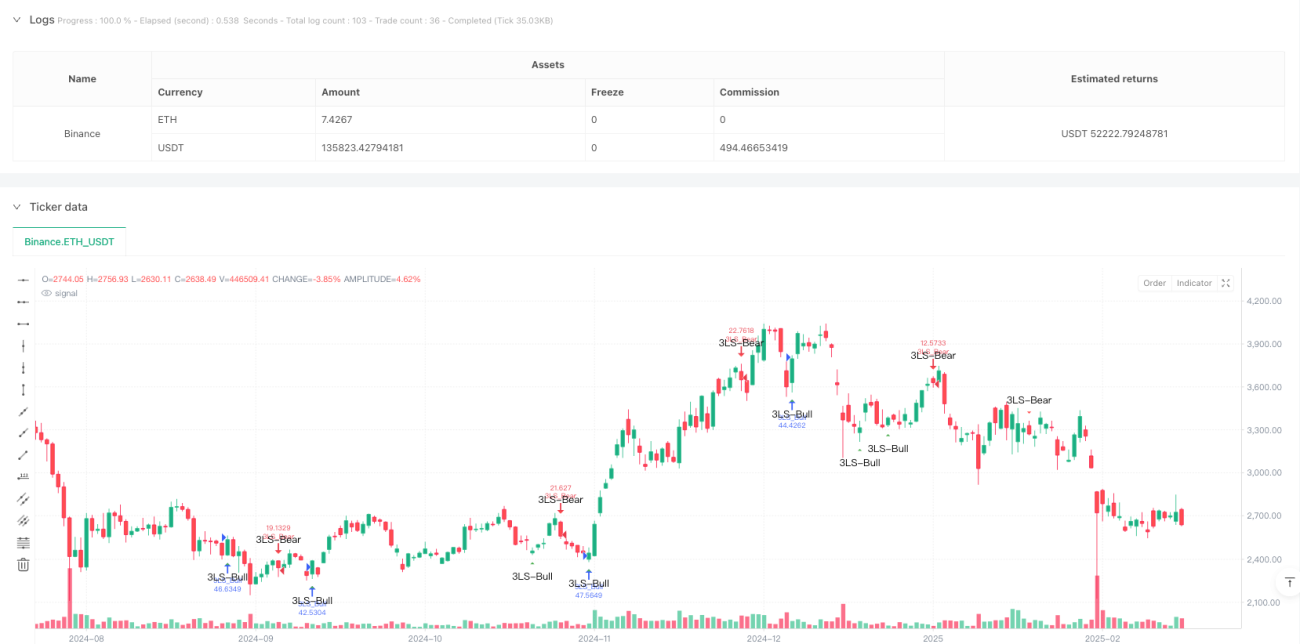Click the 3LS-Bull marker labeled 44.4262
Screen dimensions: 1300x644
[792, 413]
